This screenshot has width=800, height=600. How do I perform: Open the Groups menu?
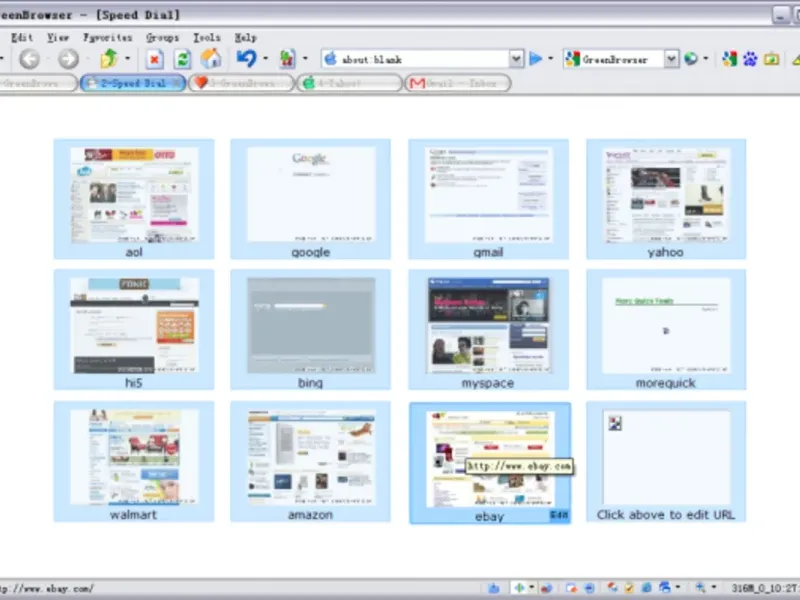point(162,37)
